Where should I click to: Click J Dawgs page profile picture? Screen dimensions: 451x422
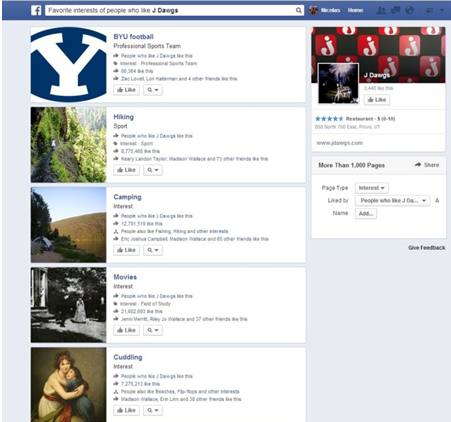coord(338,83)
